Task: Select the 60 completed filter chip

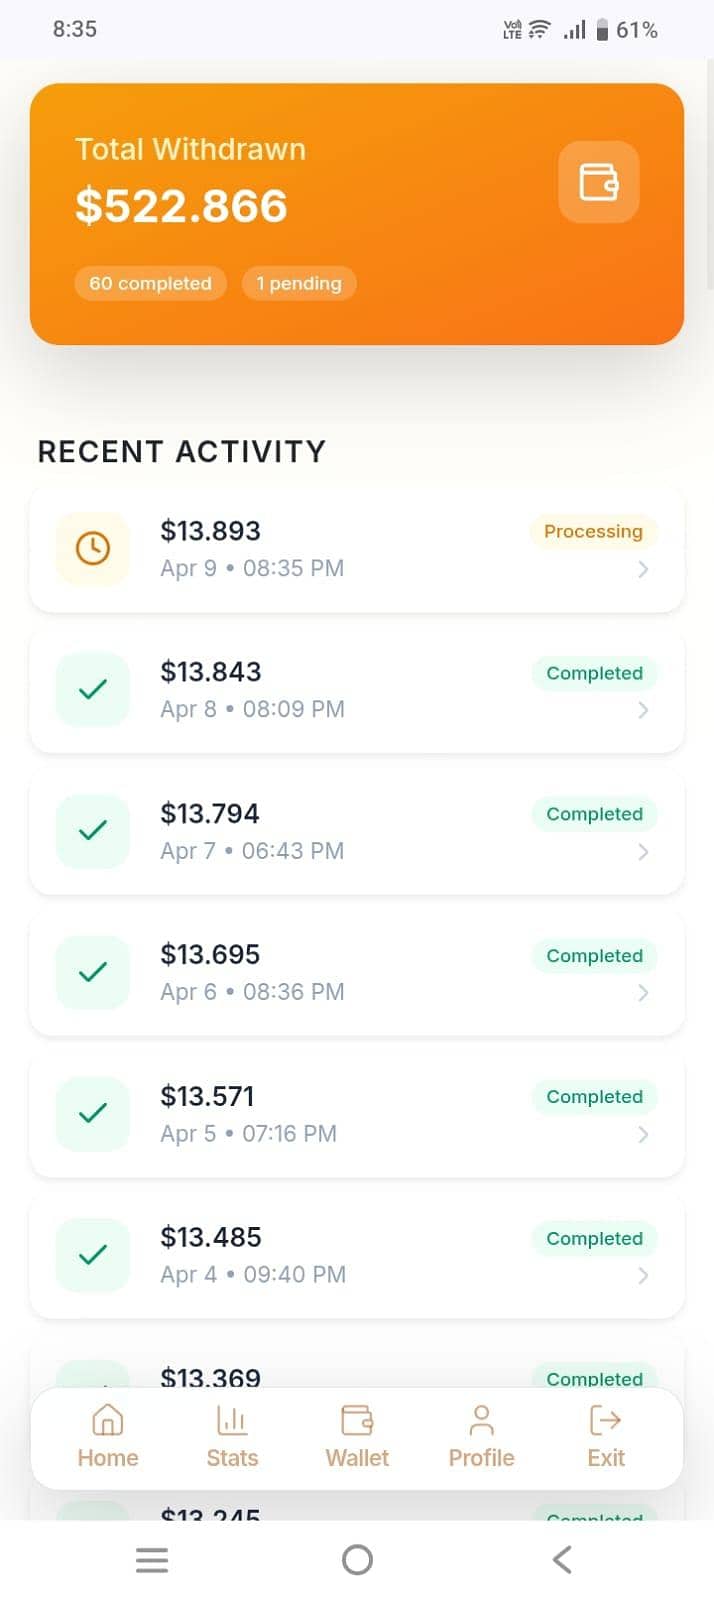Action: 150,283
